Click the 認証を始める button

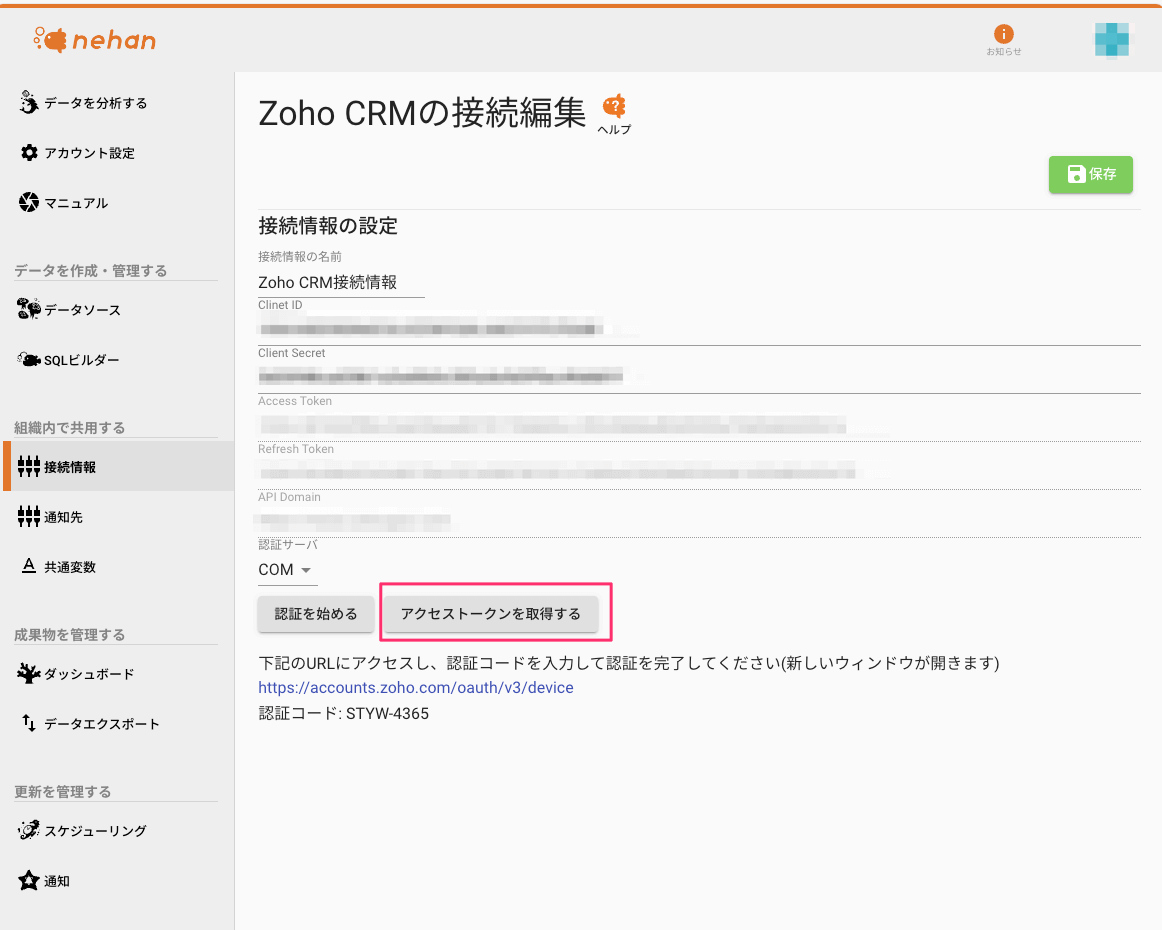tap(316, 614)
